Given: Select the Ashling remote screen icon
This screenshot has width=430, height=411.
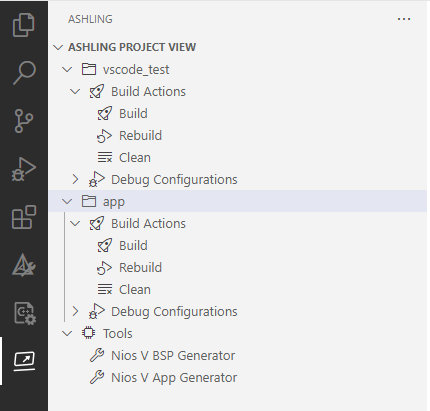Looking at the screenshot, I should tap(24, 361).
